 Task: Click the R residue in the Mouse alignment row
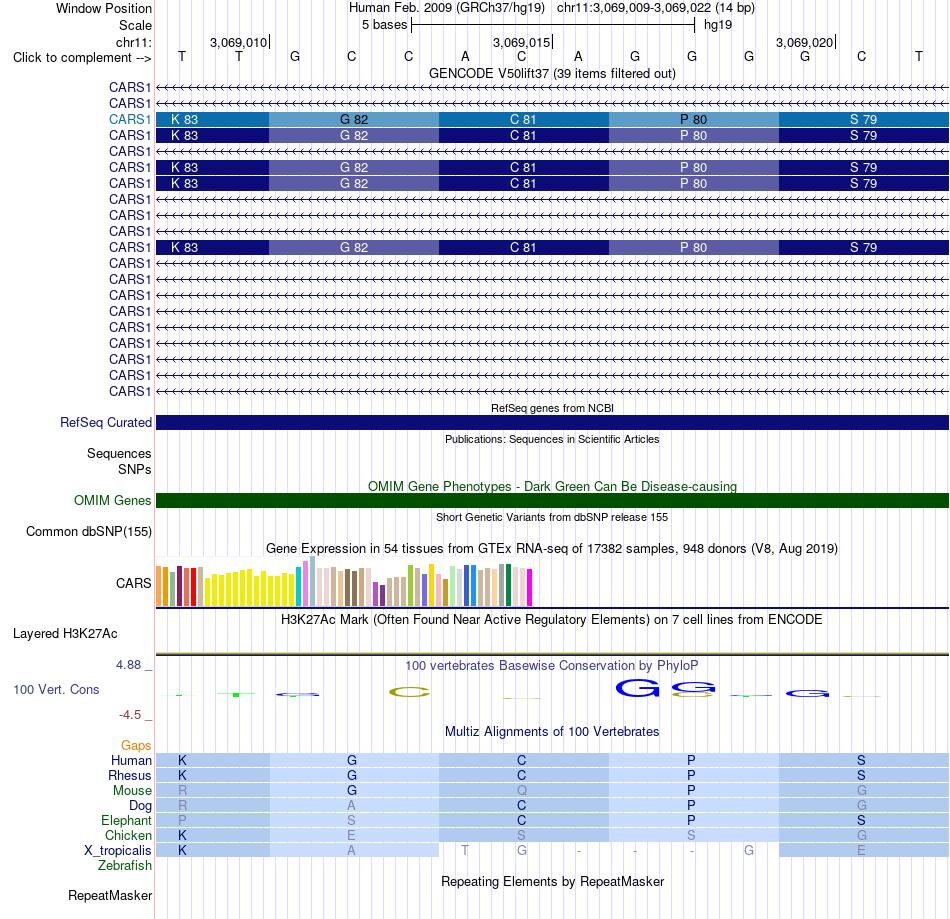182,791
